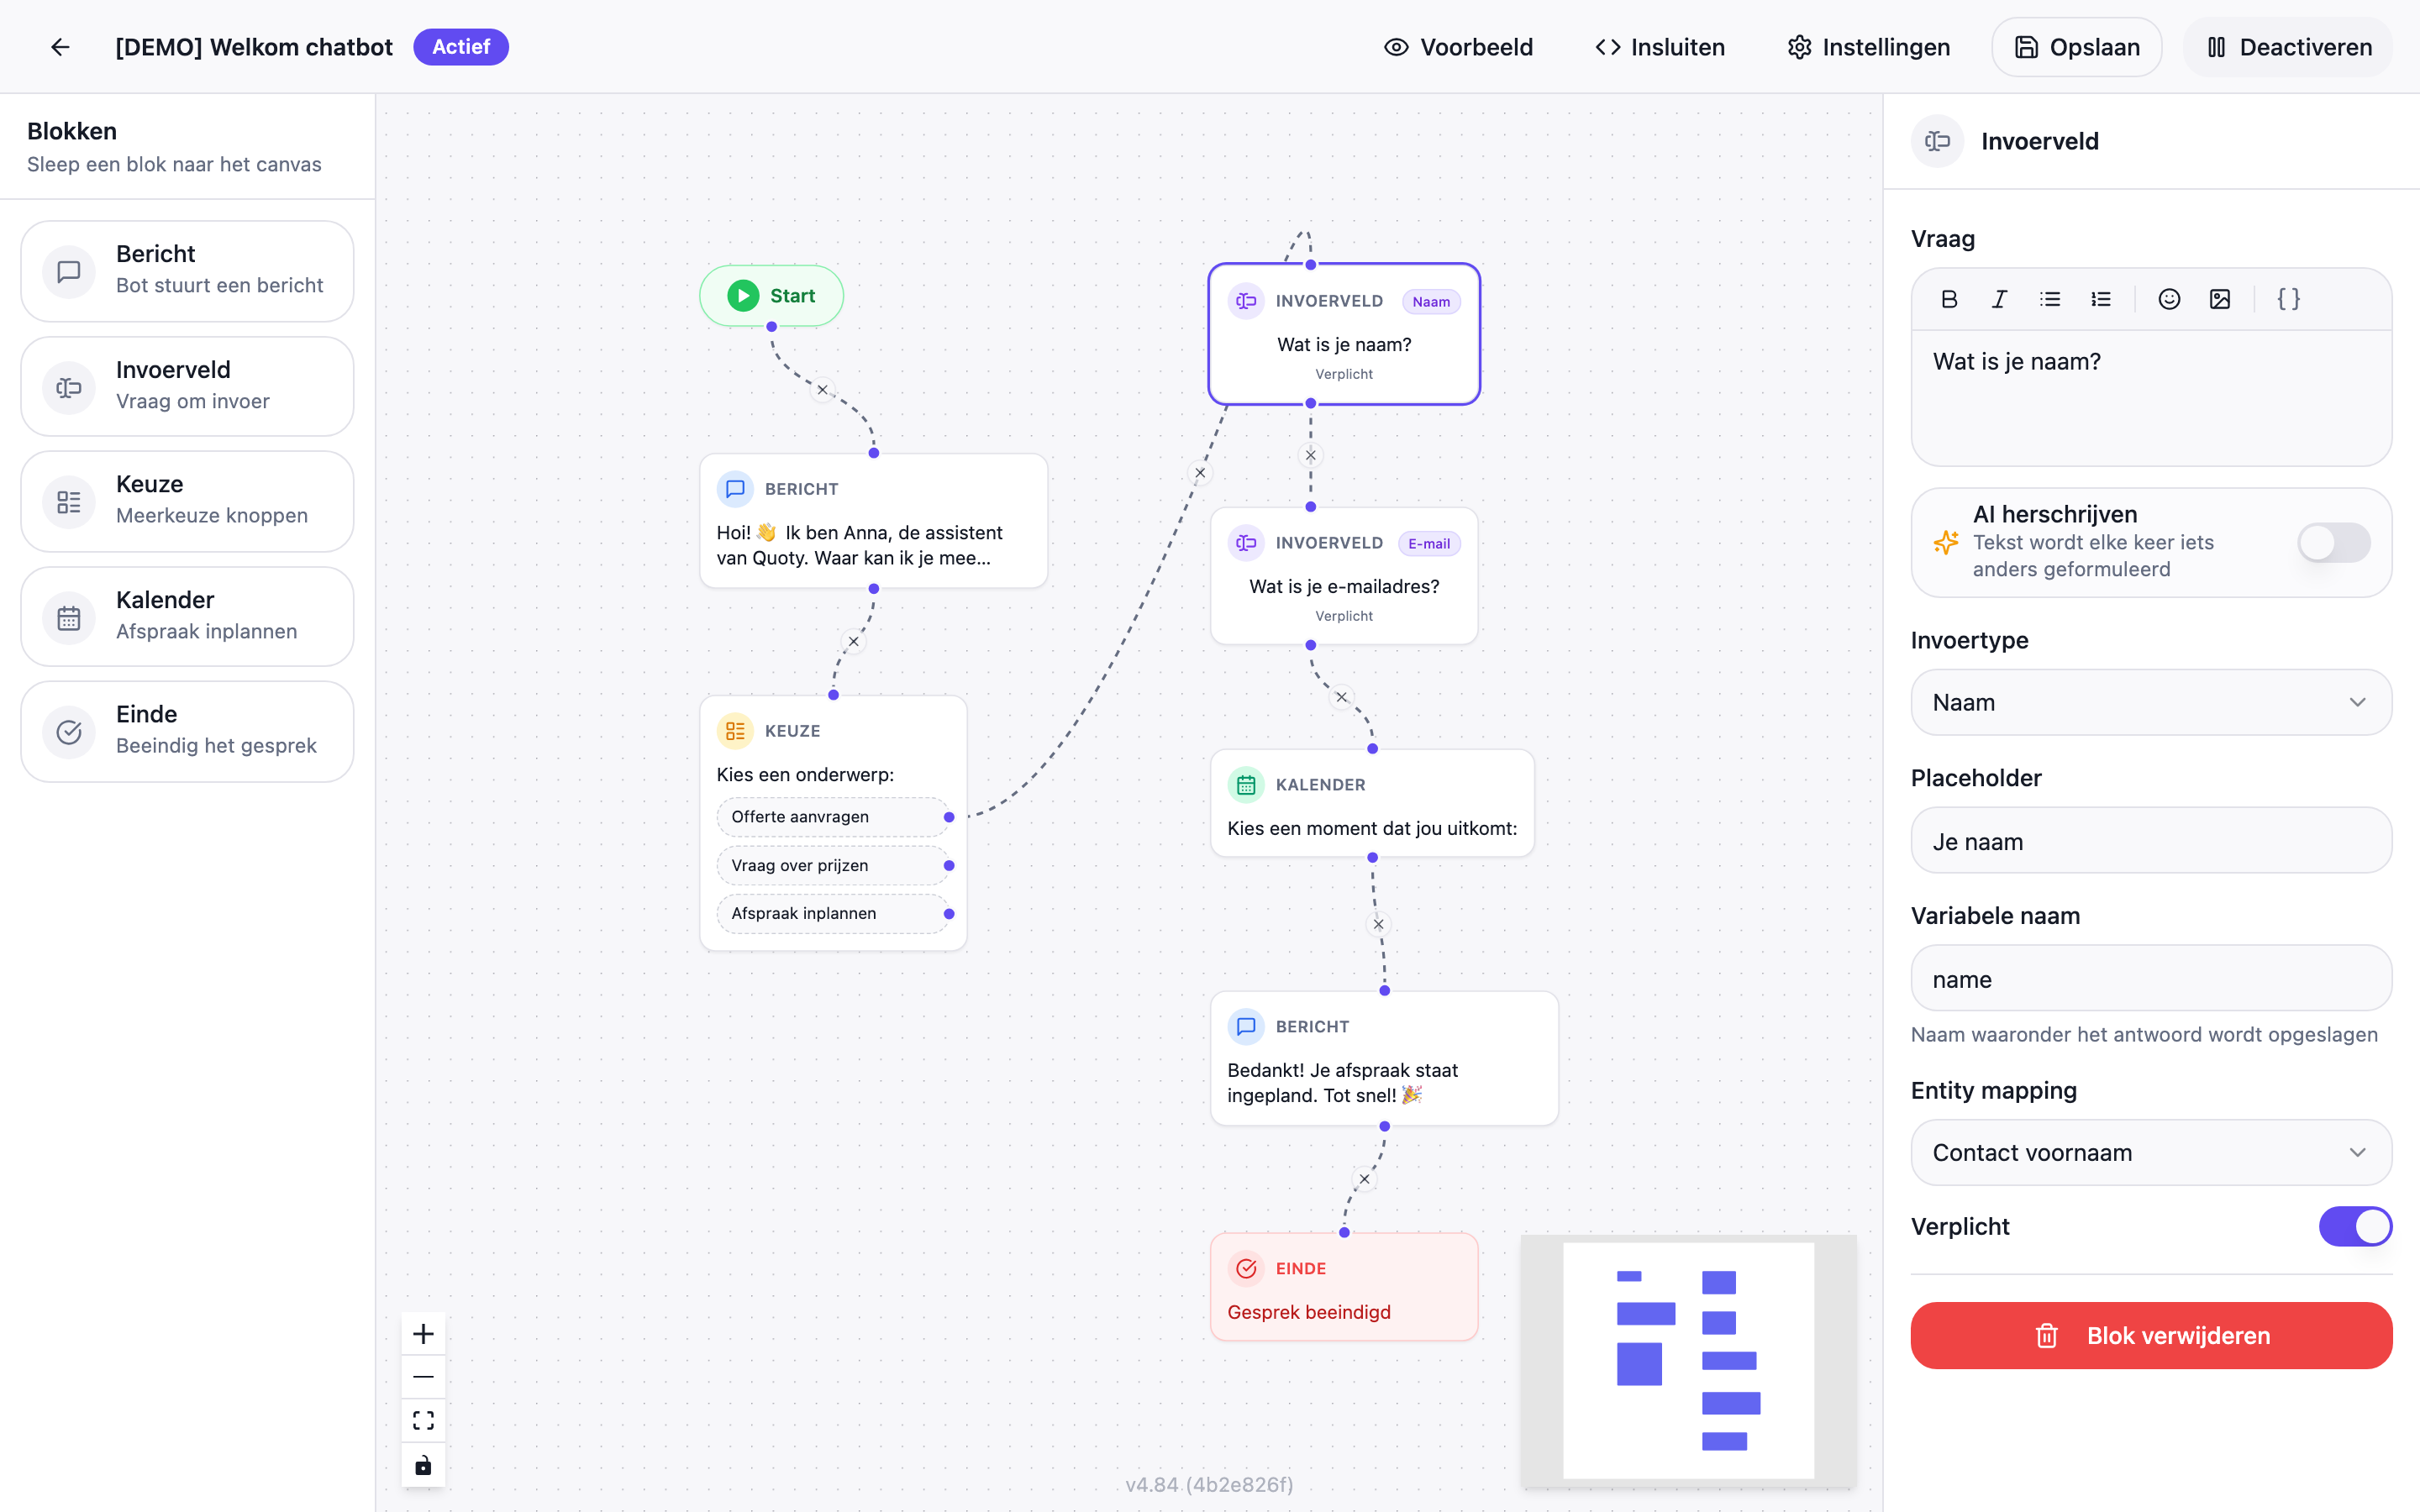Zoom out on the canvas
This screenshot has width=2420, height=1512.
pos(423,1376)
